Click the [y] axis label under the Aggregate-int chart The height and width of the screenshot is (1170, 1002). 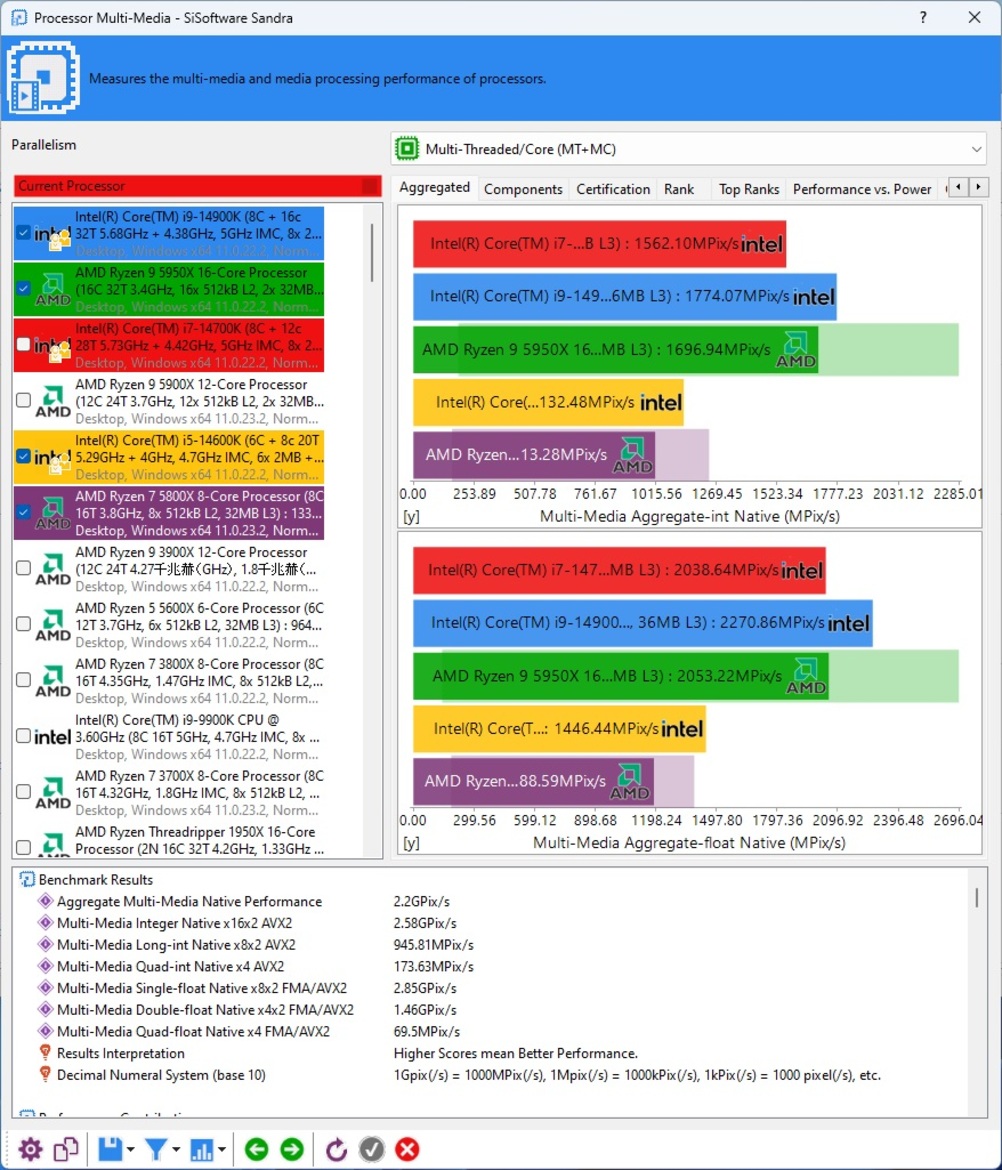click(411, 516)
